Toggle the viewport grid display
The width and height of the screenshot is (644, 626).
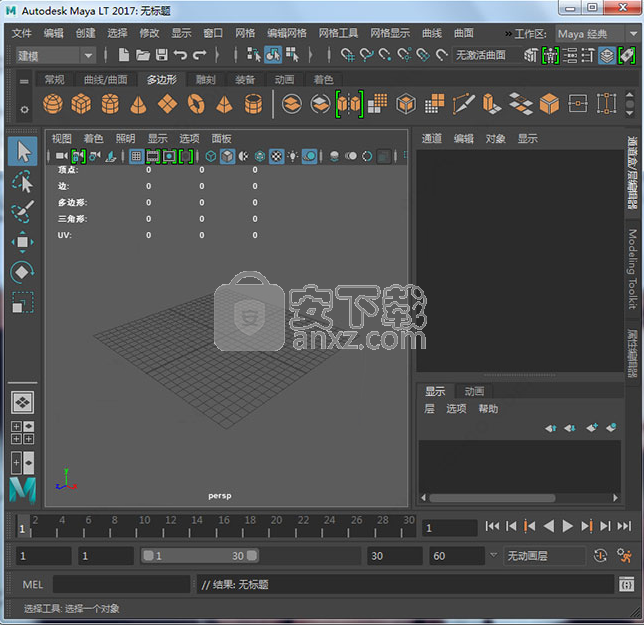point(136,156)
